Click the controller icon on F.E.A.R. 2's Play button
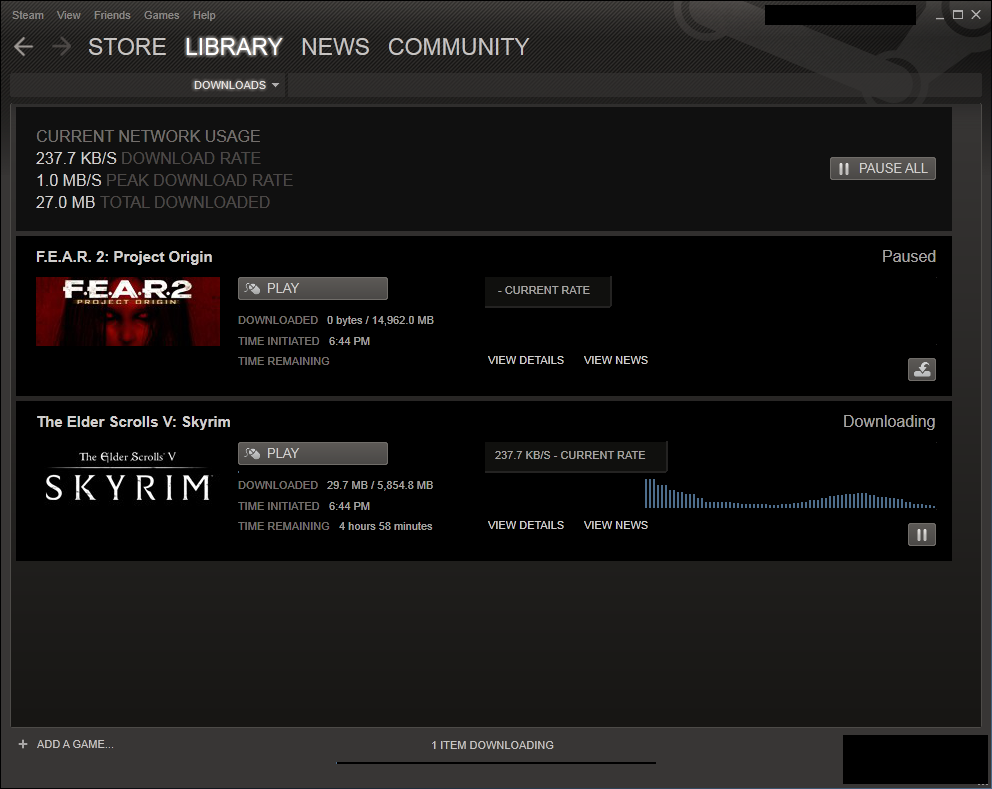The width and height of the screenshot is (992, 789). [x=252, y=288]
